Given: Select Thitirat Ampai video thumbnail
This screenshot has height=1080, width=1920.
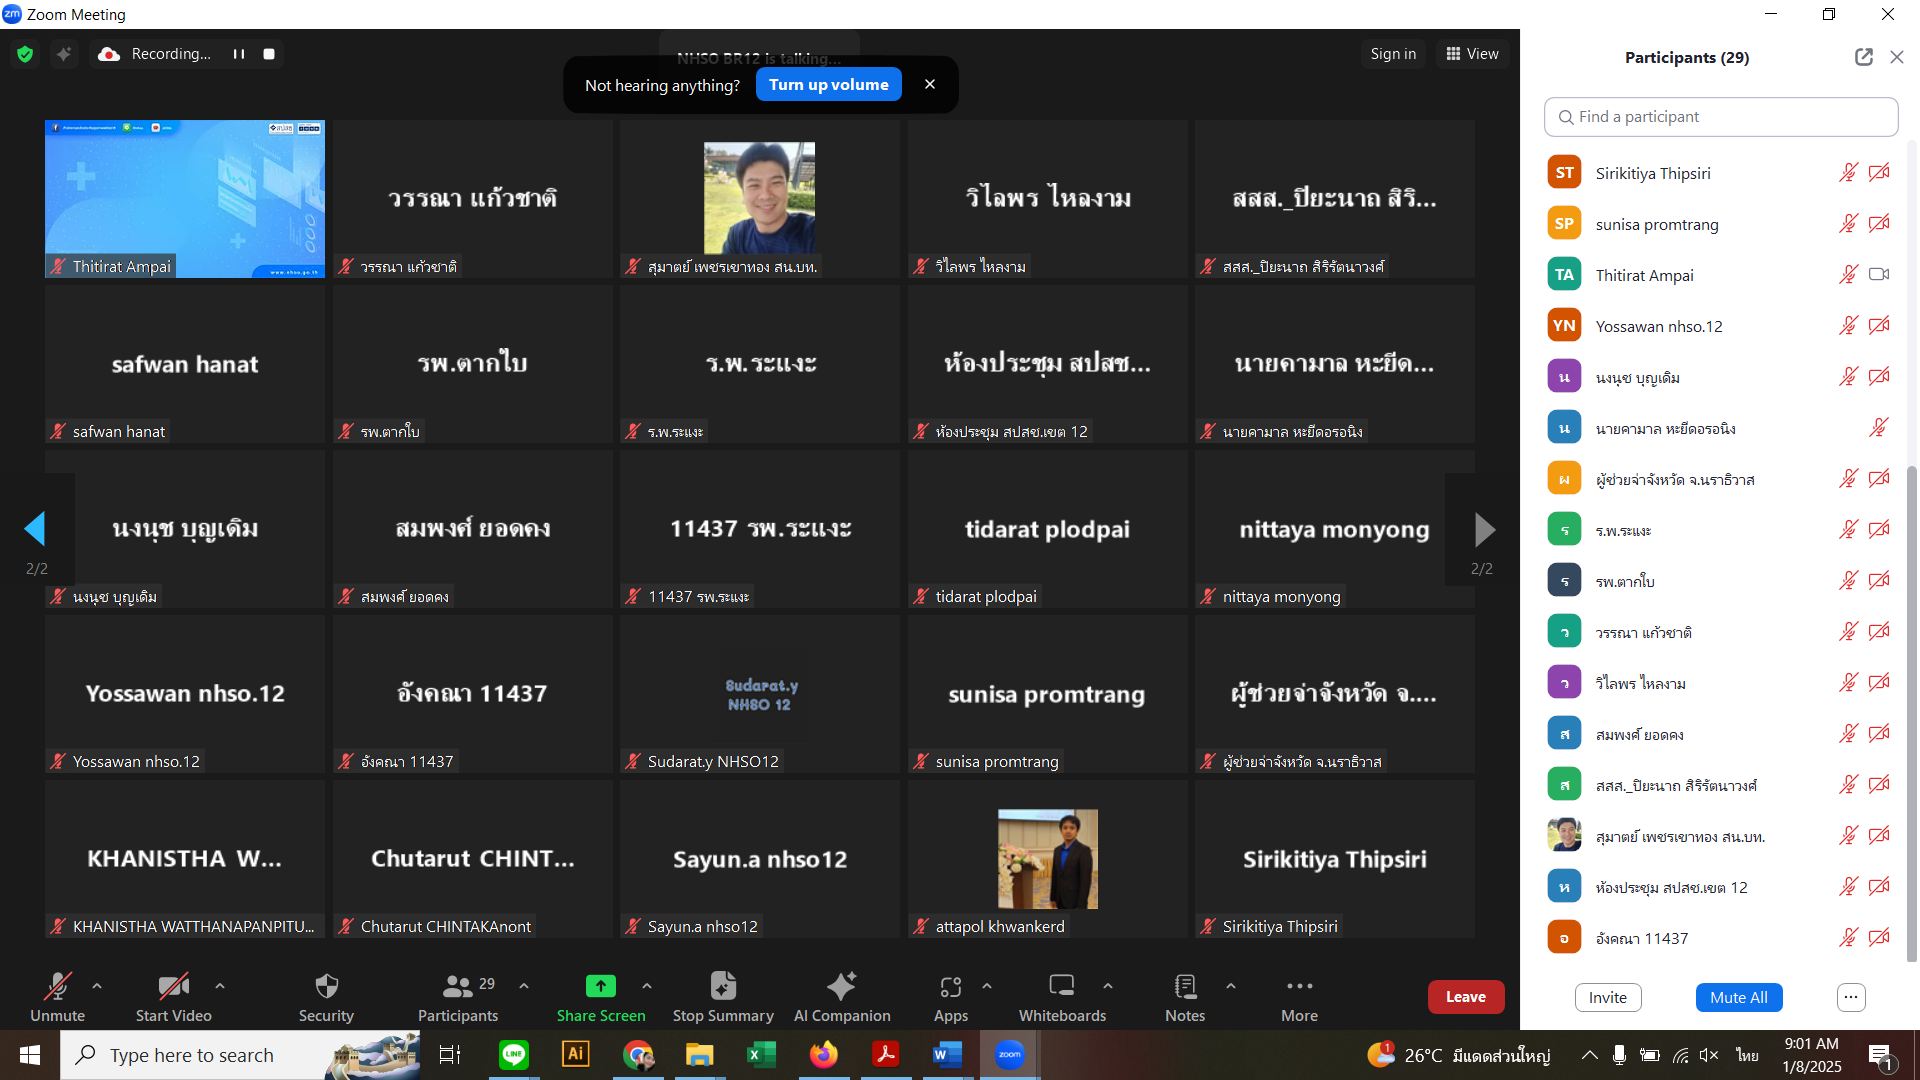Looking at the screenshot, I should click(185, 199).
